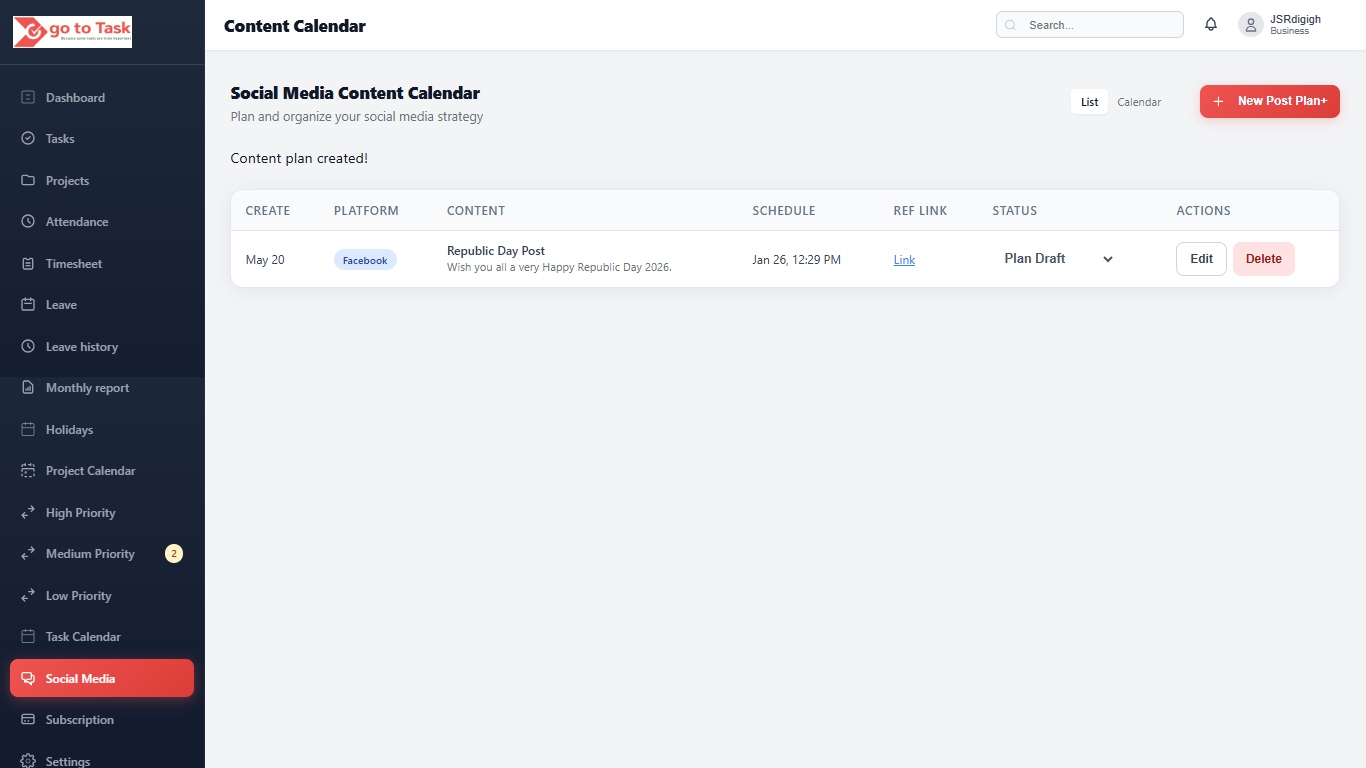Open Attendance page
1366x768 pixels.
(102, 222)
